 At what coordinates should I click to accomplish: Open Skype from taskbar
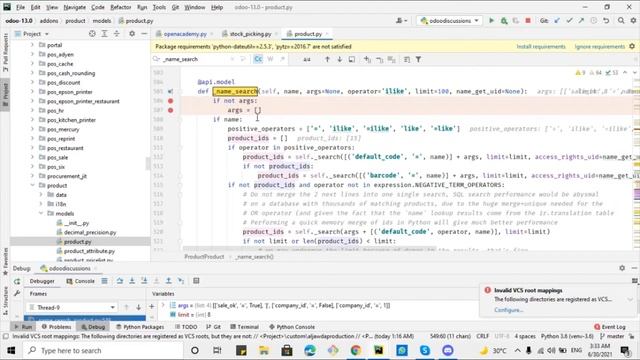coord(425,350)
